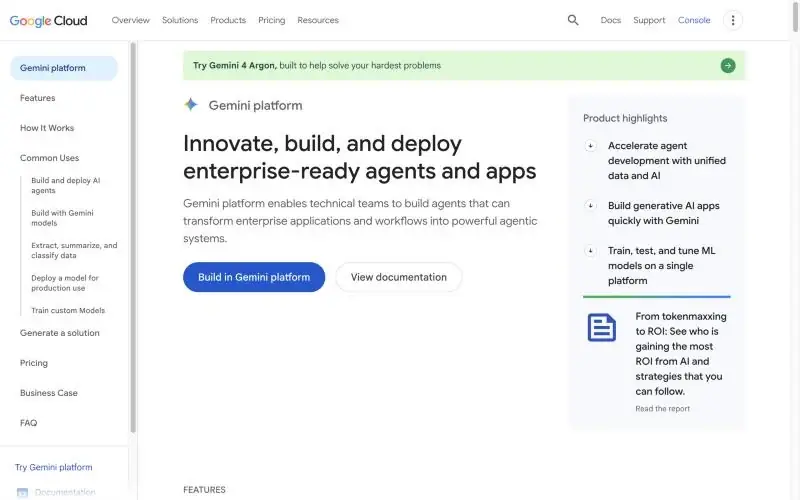Jump to How It Works section
Image resolution: width=800 pixels, height=500 pixels.
(47, 128)
